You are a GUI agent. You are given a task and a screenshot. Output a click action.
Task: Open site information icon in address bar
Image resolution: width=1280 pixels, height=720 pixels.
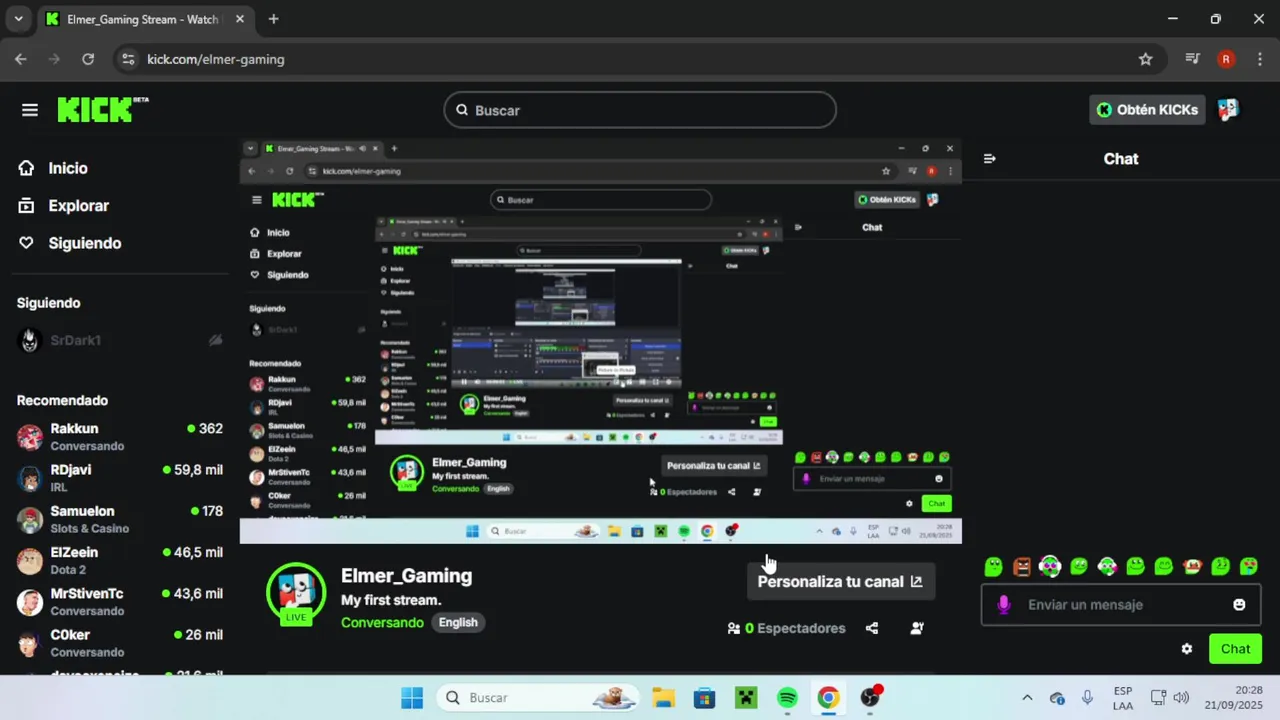(128, 59)
